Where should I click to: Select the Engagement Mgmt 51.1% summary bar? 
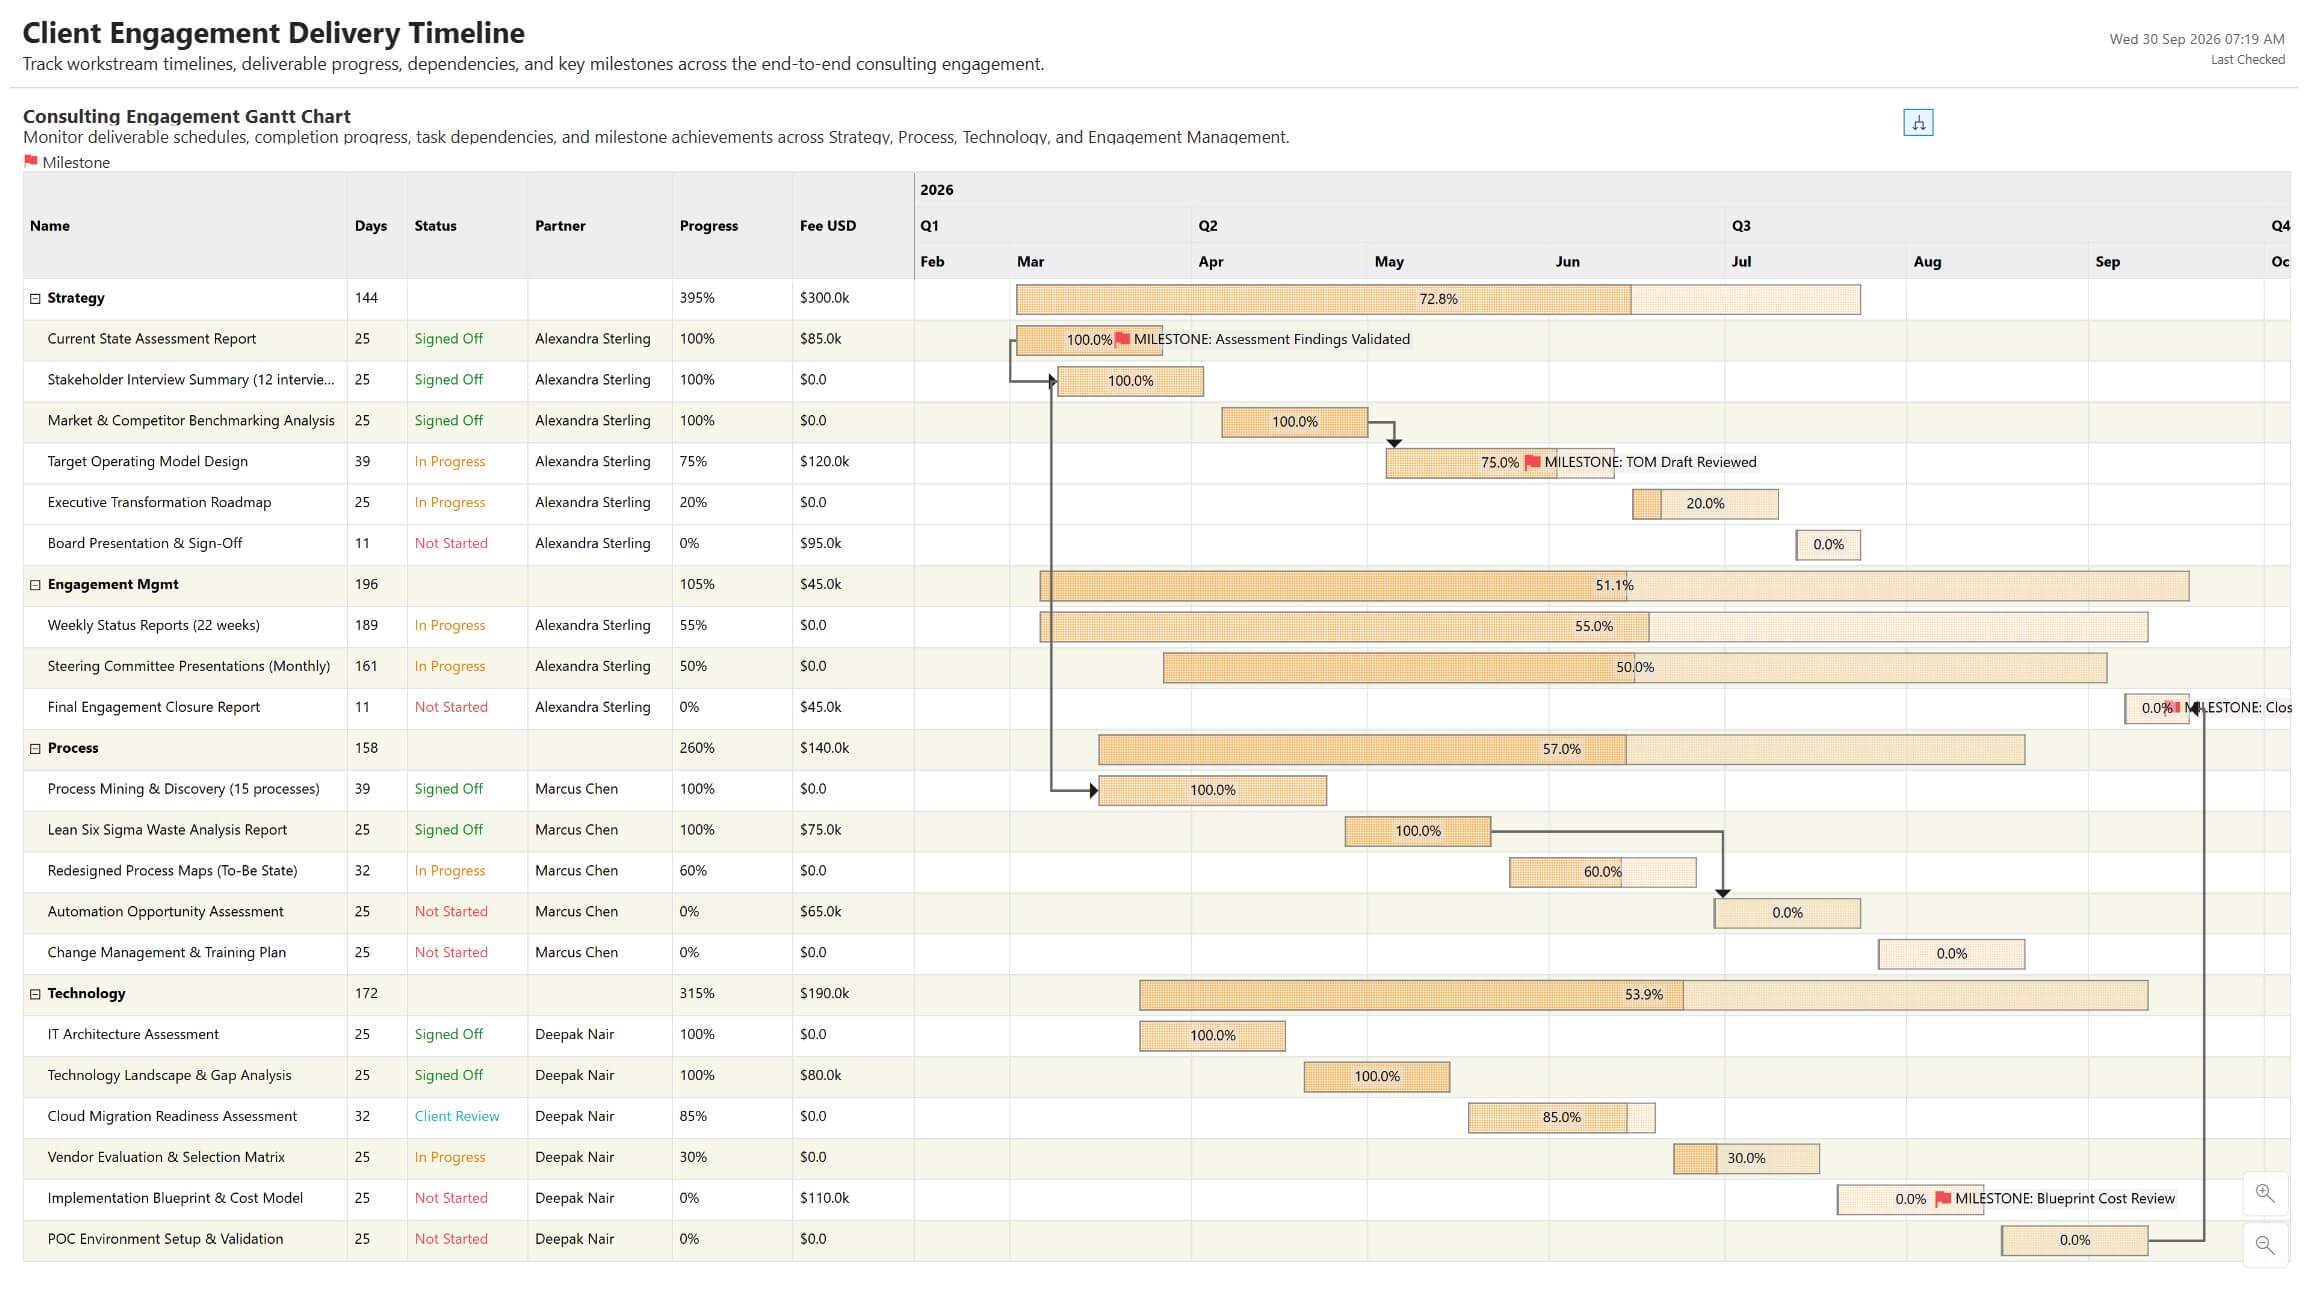pos(1614,585)
